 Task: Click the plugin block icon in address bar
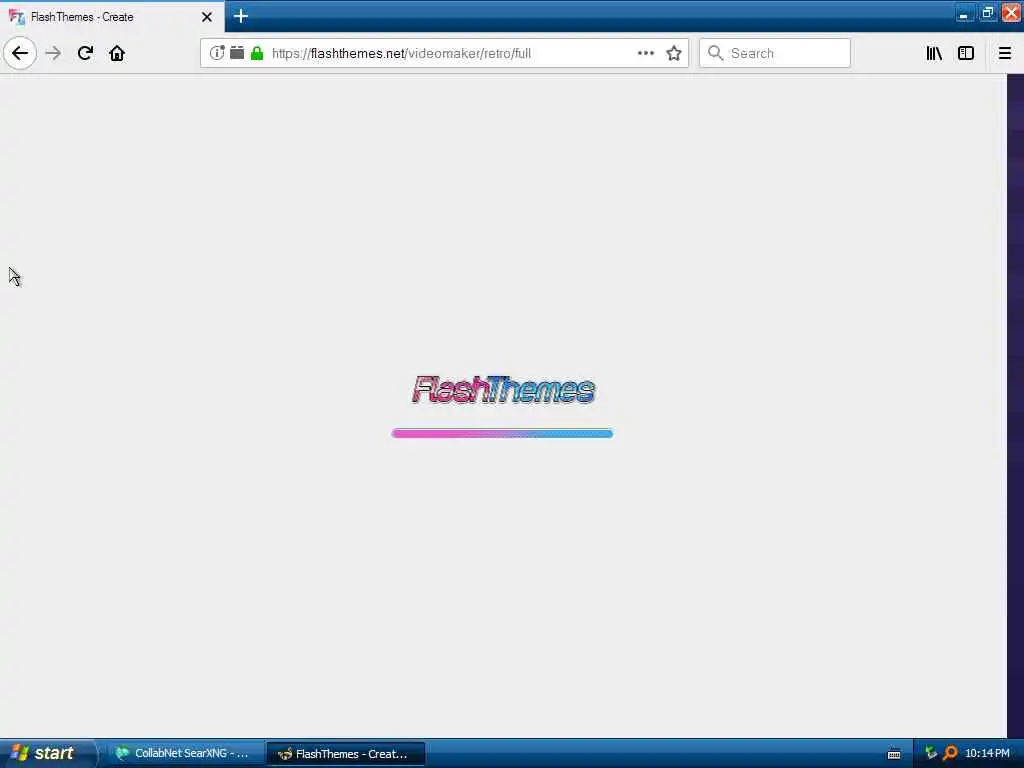coord(237,53)
